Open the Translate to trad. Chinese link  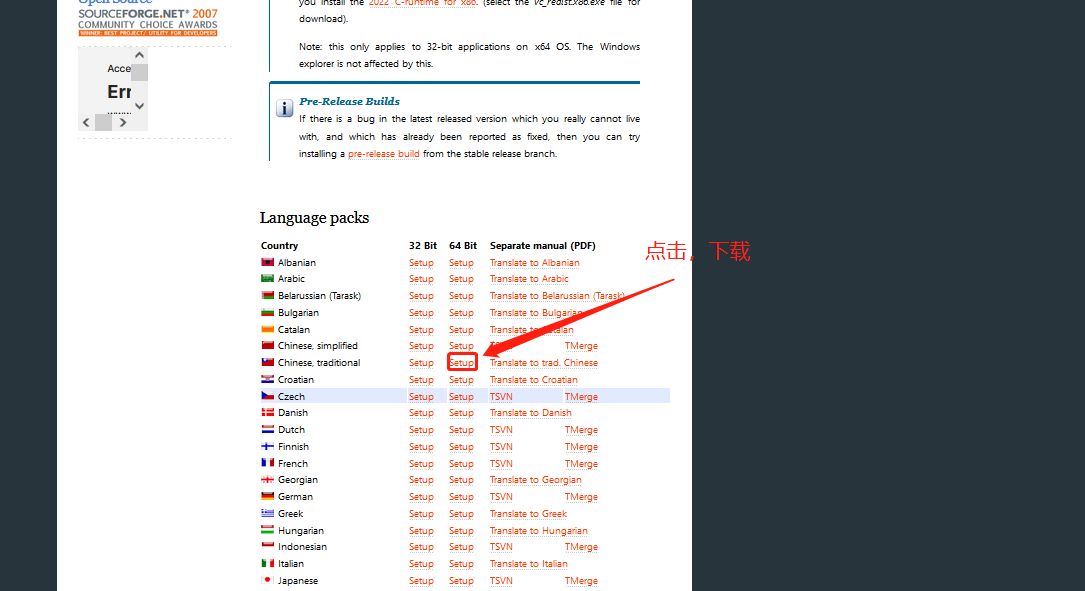(x=544, y=363)
